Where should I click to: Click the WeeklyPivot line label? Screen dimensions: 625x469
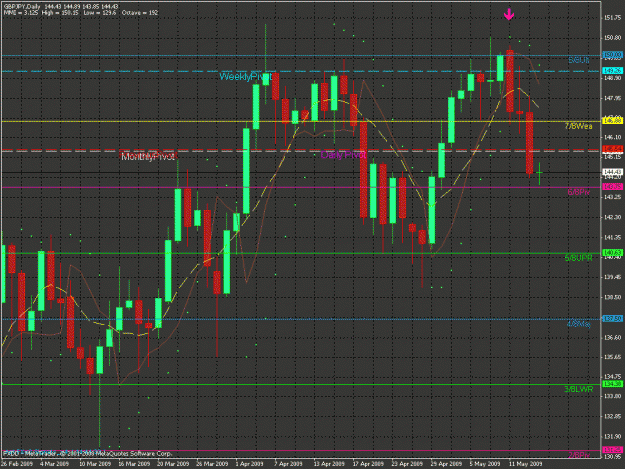click(246, 76)
